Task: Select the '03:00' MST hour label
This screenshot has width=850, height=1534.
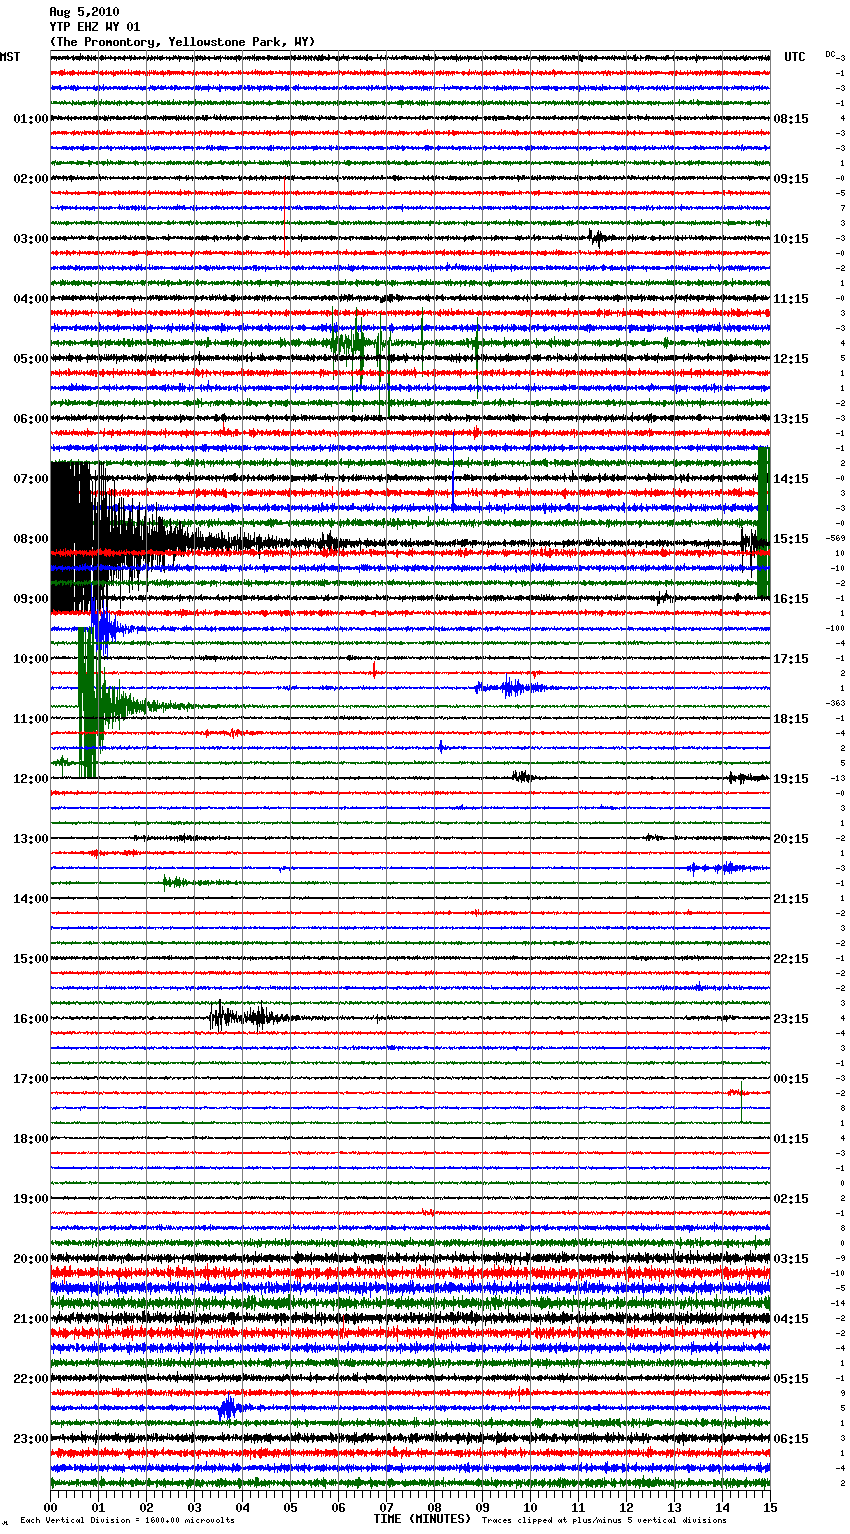Action: tap(31, 239)
